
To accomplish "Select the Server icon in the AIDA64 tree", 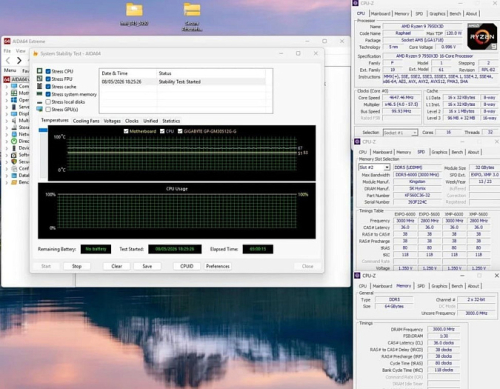I will tap(14, 107).
